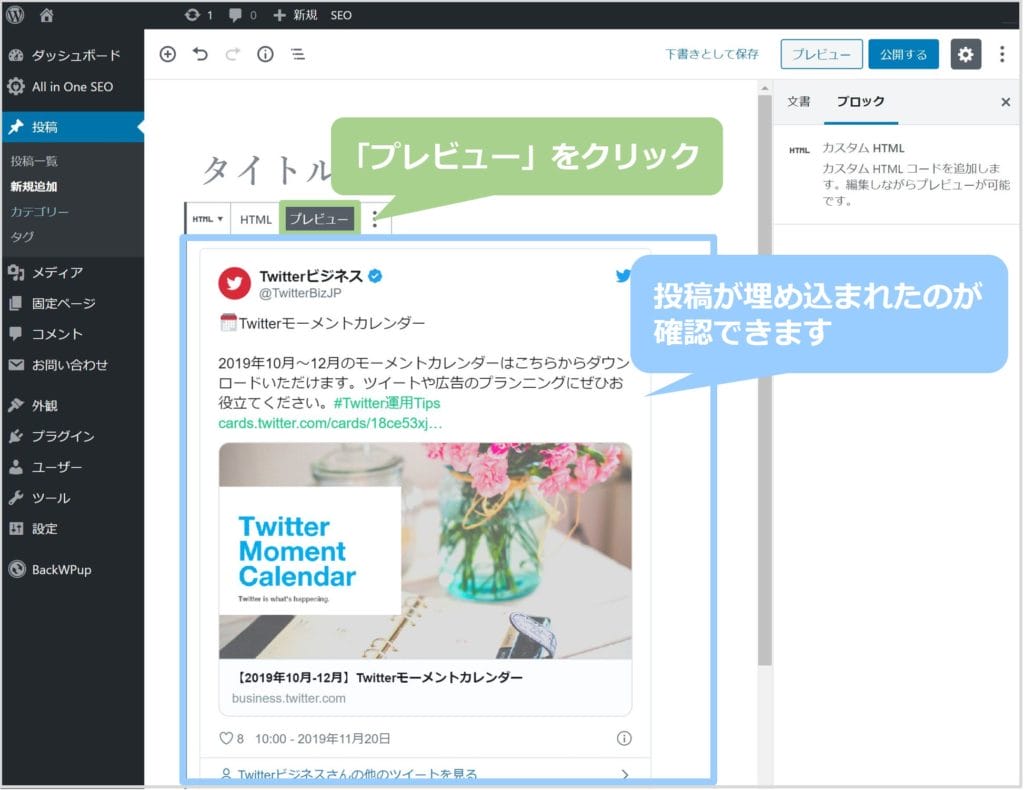
Task: Open the site home icon in admin bar
Action: coord(46,15)
